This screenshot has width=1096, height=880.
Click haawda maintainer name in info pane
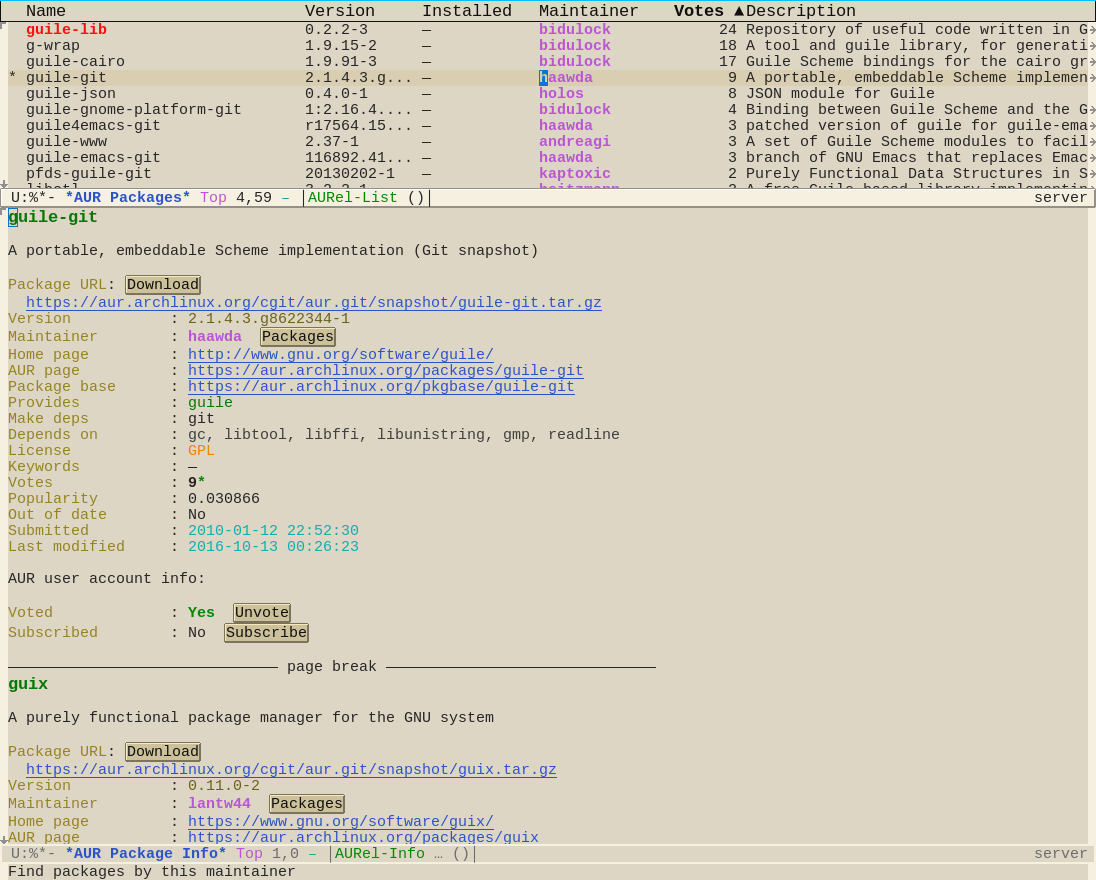215,337
